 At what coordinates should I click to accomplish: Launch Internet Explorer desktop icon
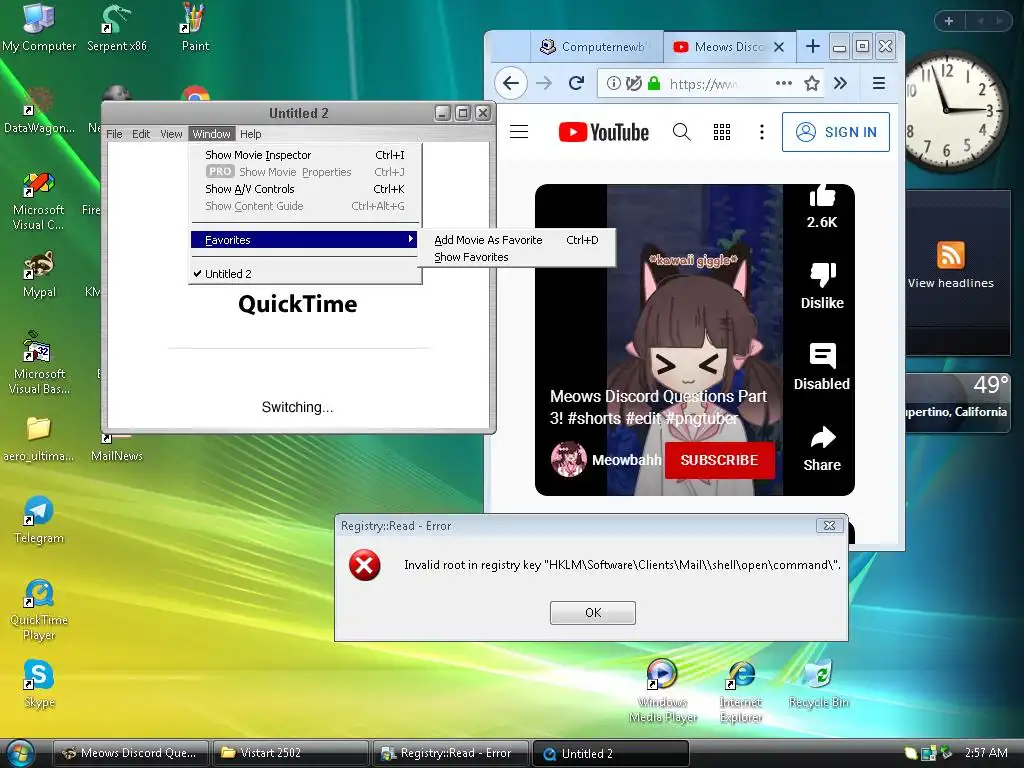741,691
